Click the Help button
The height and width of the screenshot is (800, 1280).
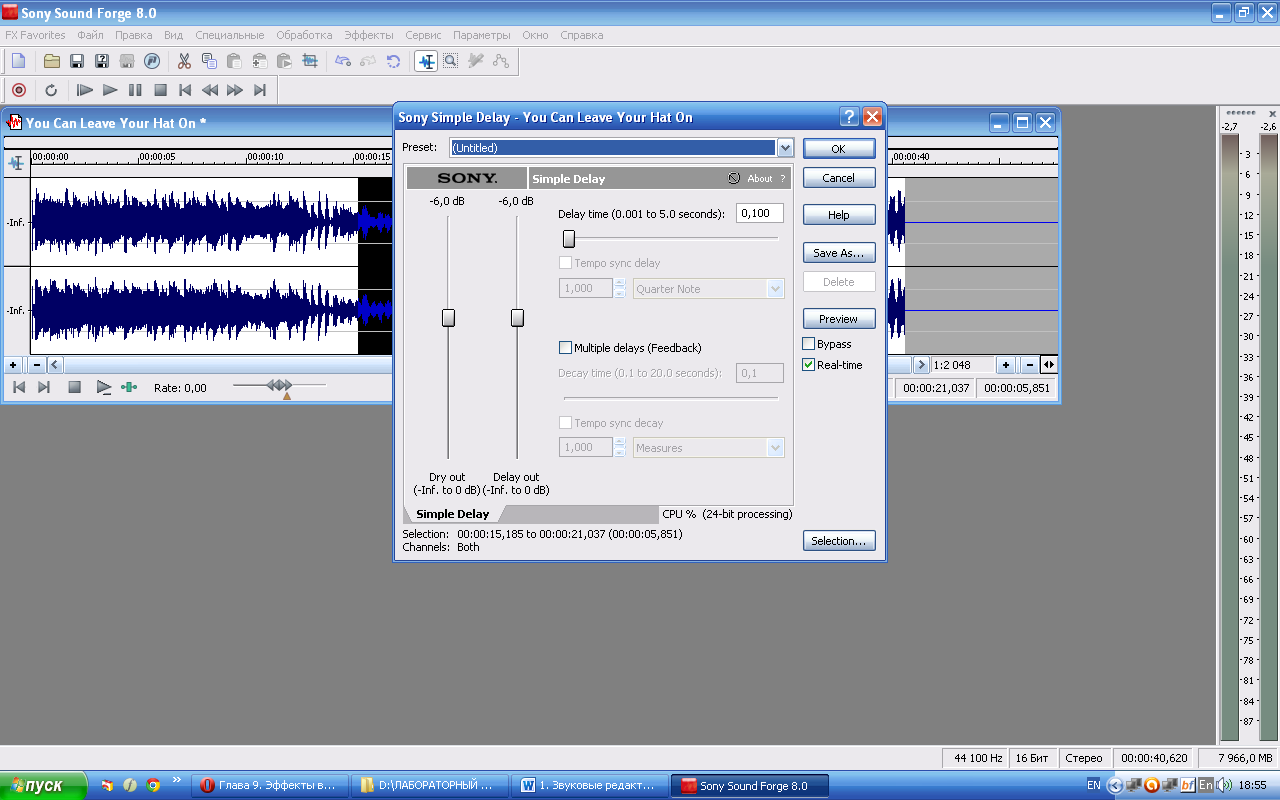[x=839, y=215]
